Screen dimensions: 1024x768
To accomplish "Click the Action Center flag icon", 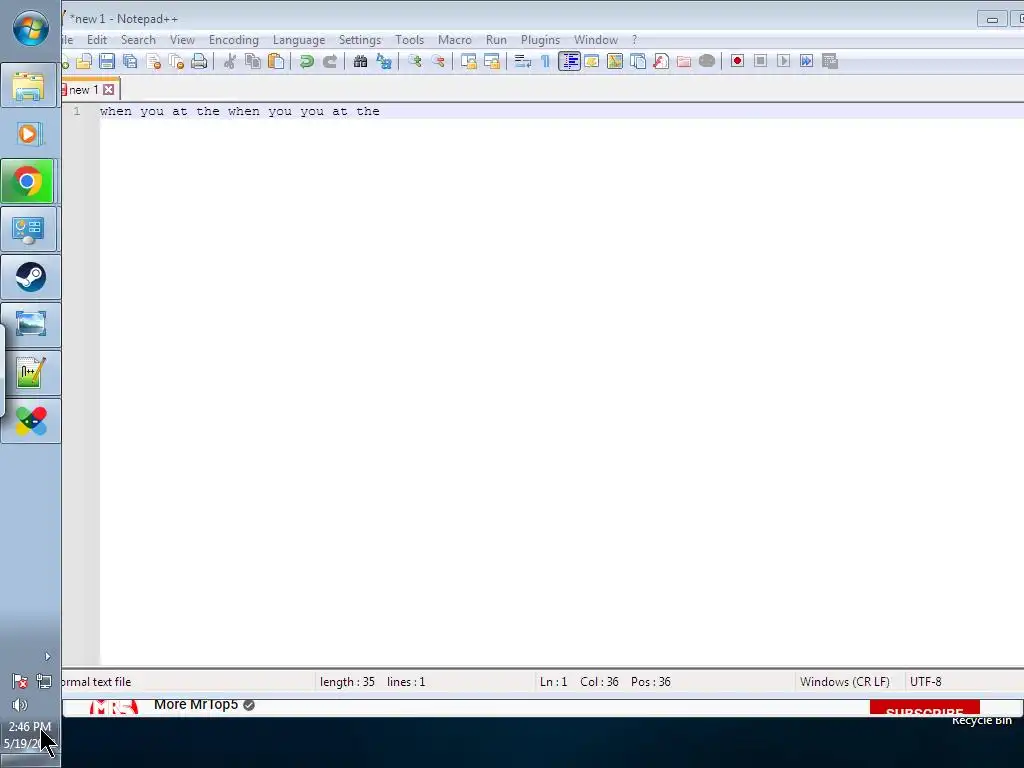I will click(20, 682).
